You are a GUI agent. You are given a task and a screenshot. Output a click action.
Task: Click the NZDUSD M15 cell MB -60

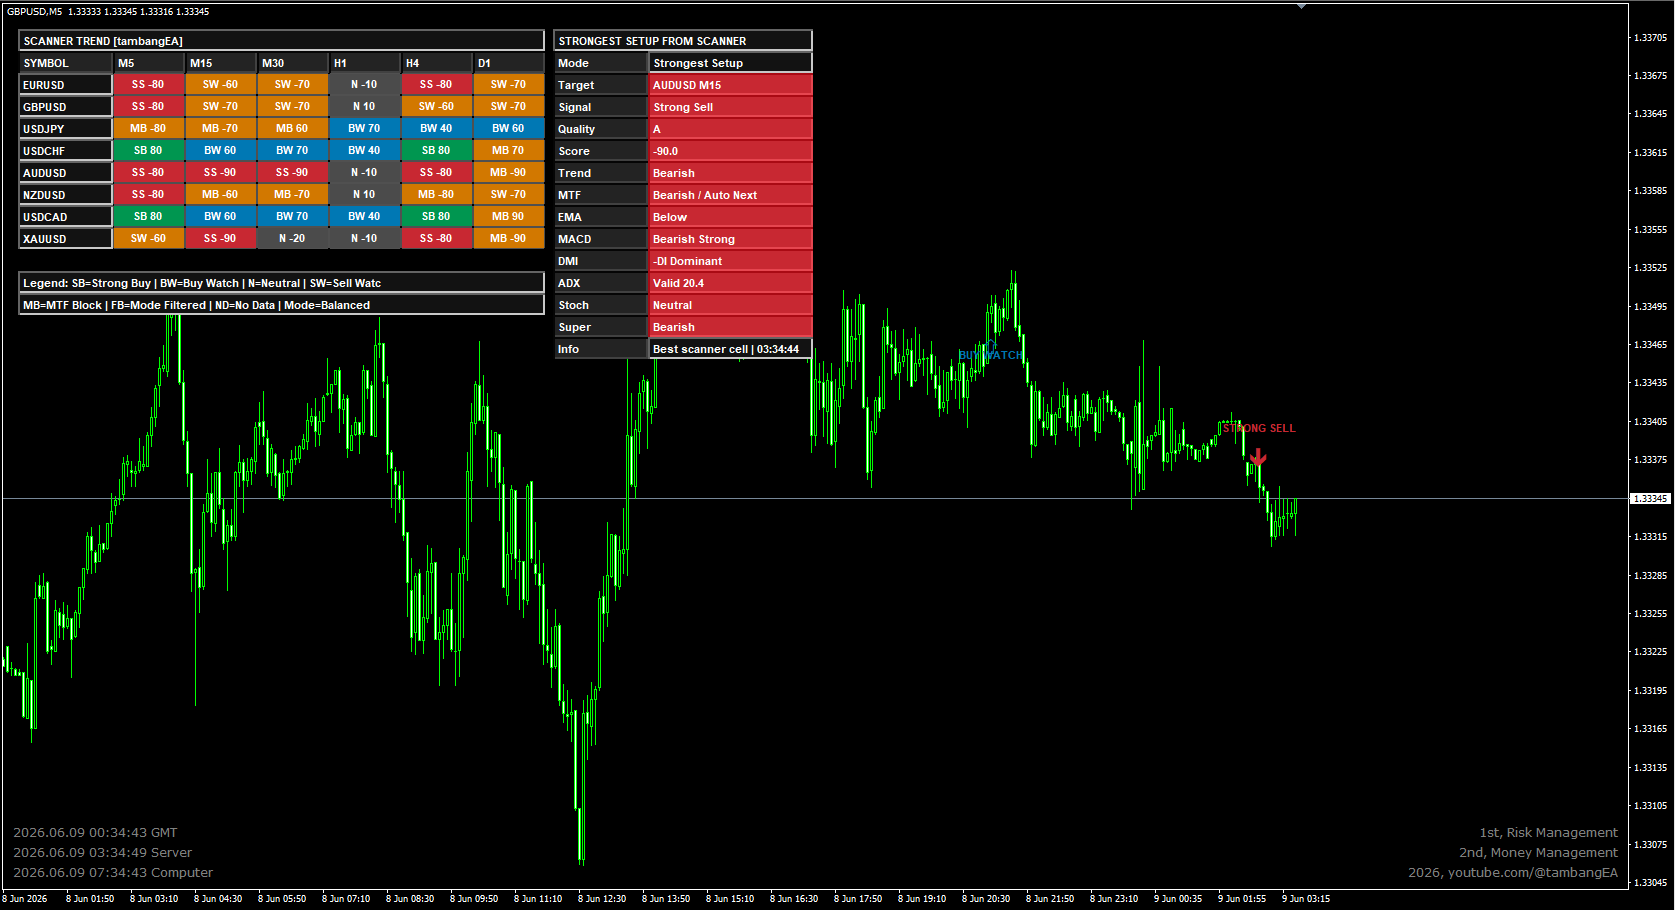tap(220, 195)
